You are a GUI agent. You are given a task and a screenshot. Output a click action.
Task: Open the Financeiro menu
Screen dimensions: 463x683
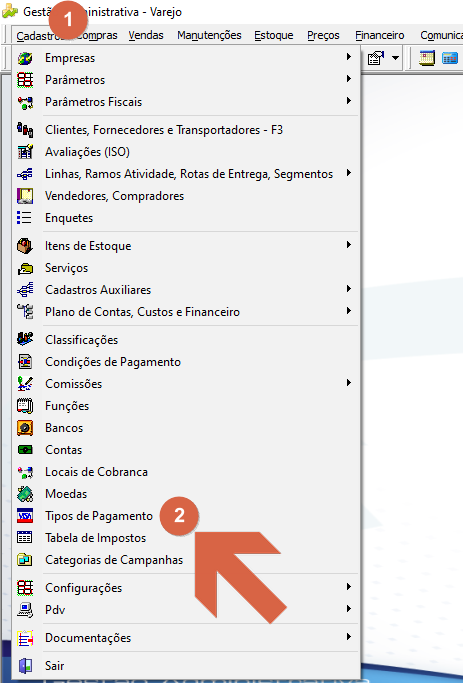[379, 35]
